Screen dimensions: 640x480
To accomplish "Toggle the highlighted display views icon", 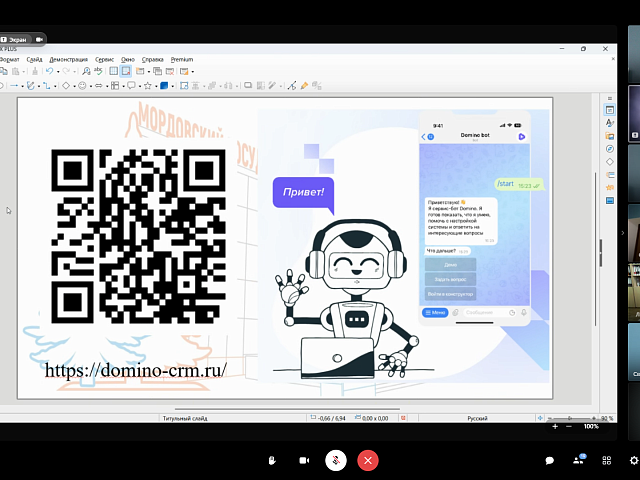I will pyautogui.click(x=126, y=71).
